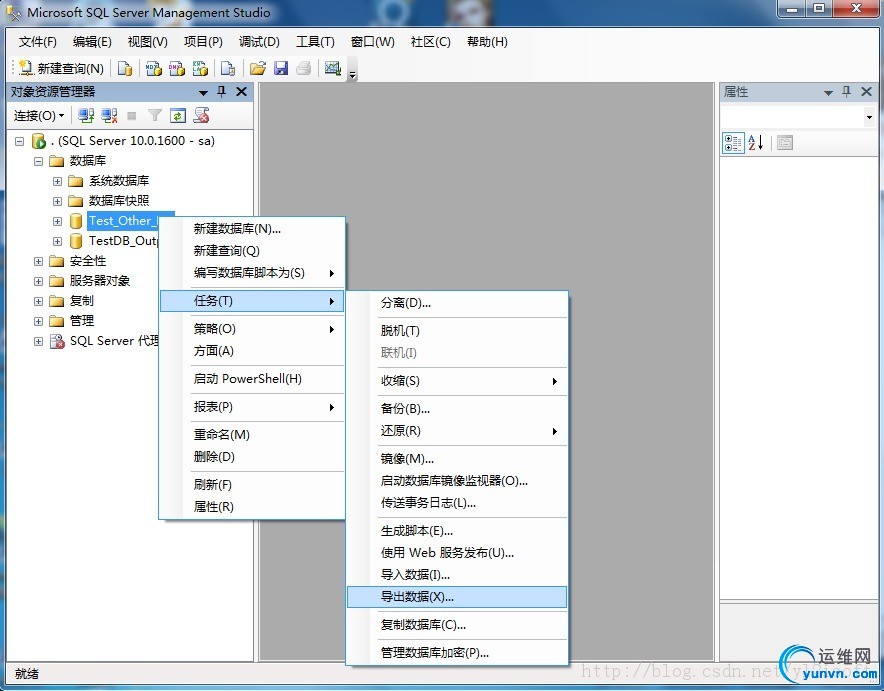Click the scroll icon with red X
Screen dimensions: 884x691
point(201,116)
